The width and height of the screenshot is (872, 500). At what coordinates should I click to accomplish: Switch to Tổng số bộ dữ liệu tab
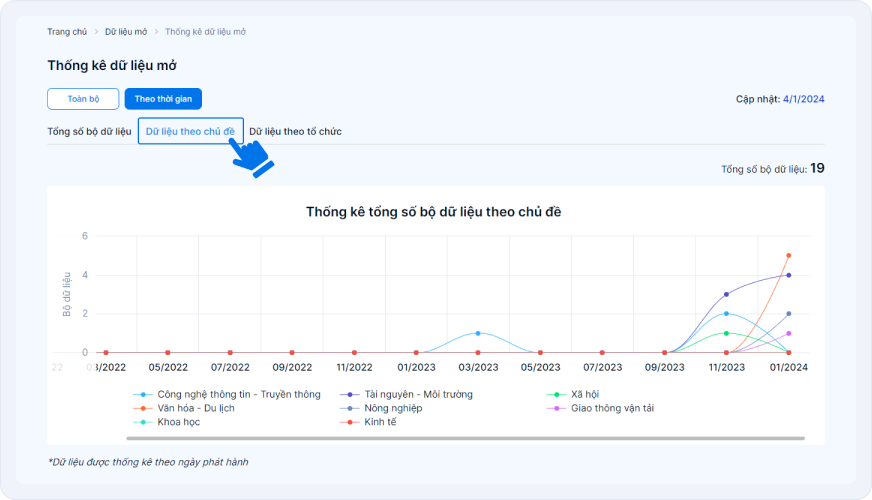click(89, 131)
